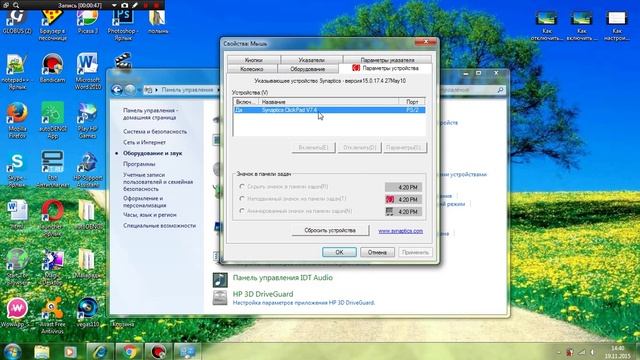640x360 pixels.
Task: Open the media player taskbar icon
Action: 70,351
